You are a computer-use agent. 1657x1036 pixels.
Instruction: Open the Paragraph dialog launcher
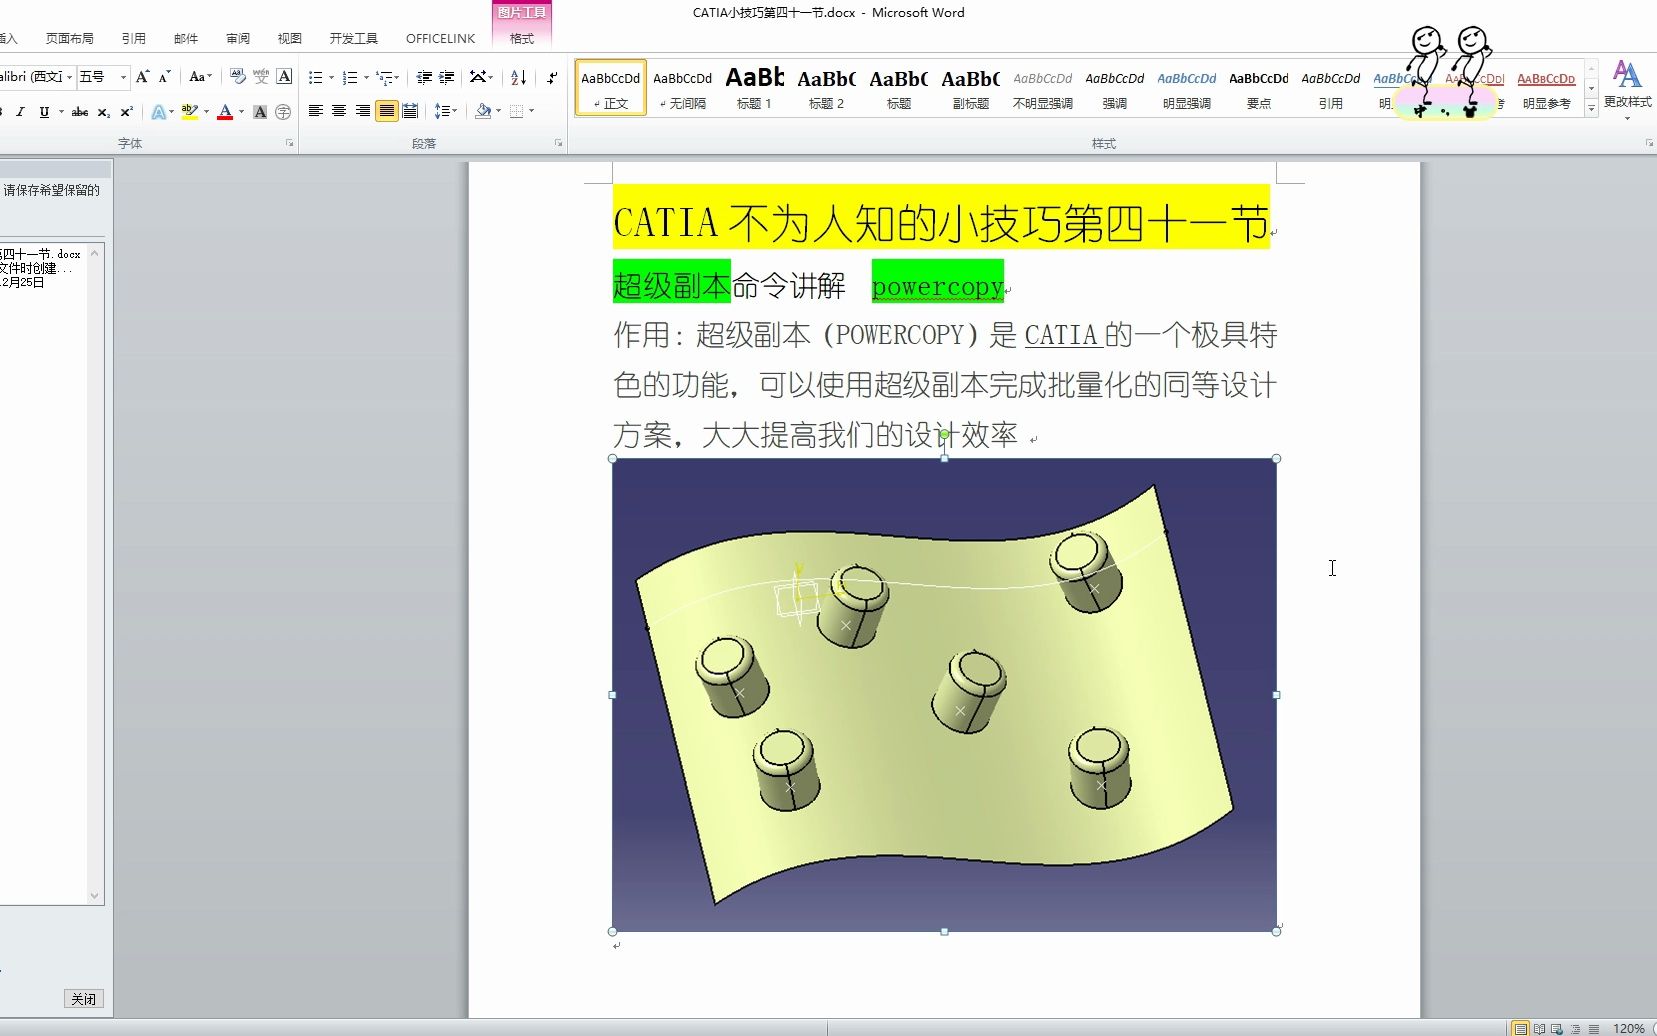(x=559, y=143)
